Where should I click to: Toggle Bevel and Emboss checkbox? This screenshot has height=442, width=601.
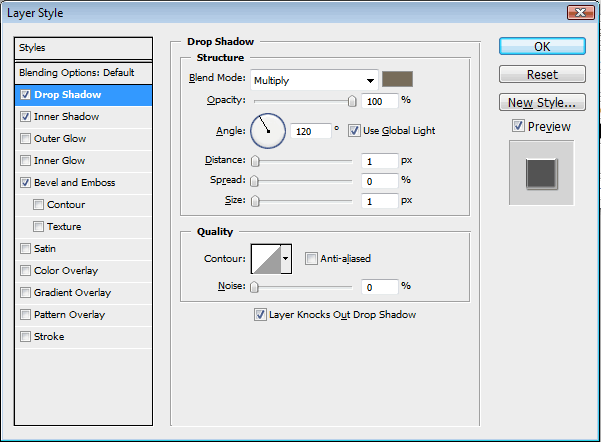[25, 182]
